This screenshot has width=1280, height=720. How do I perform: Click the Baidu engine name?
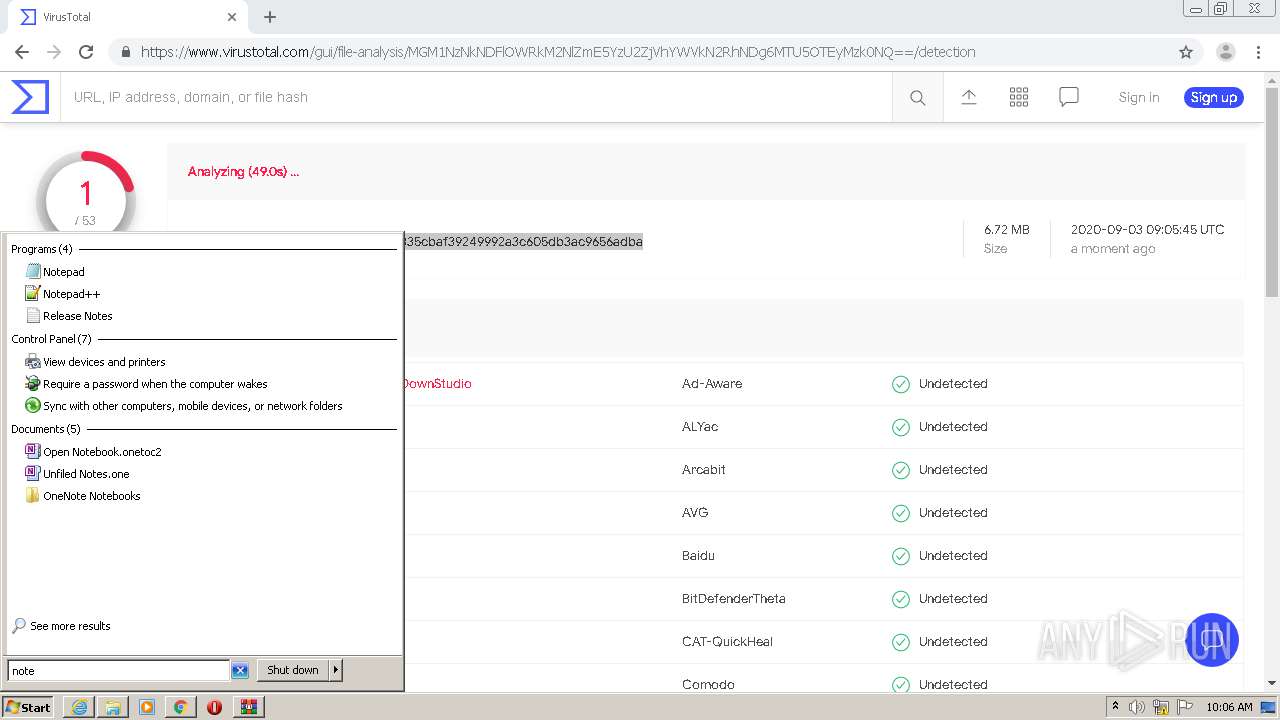[698, 556]
